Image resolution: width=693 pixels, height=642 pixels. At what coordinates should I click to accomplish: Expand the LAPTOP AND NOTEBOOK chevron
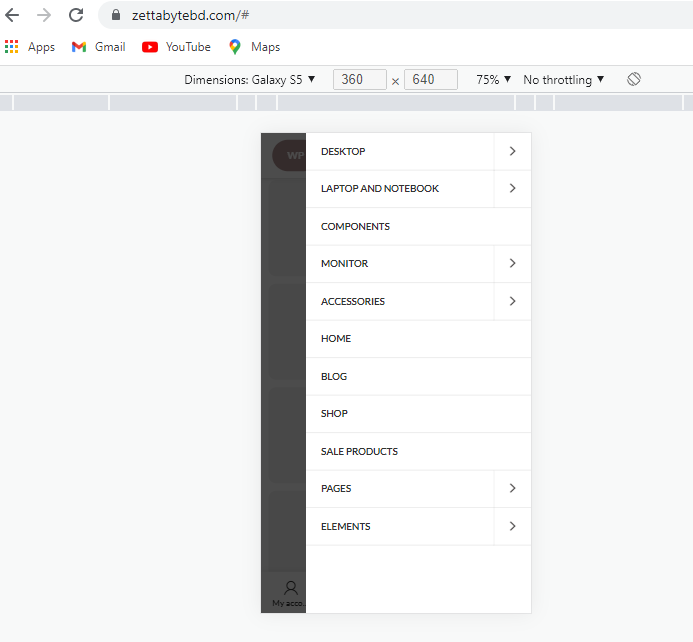[x=513, y=188]
